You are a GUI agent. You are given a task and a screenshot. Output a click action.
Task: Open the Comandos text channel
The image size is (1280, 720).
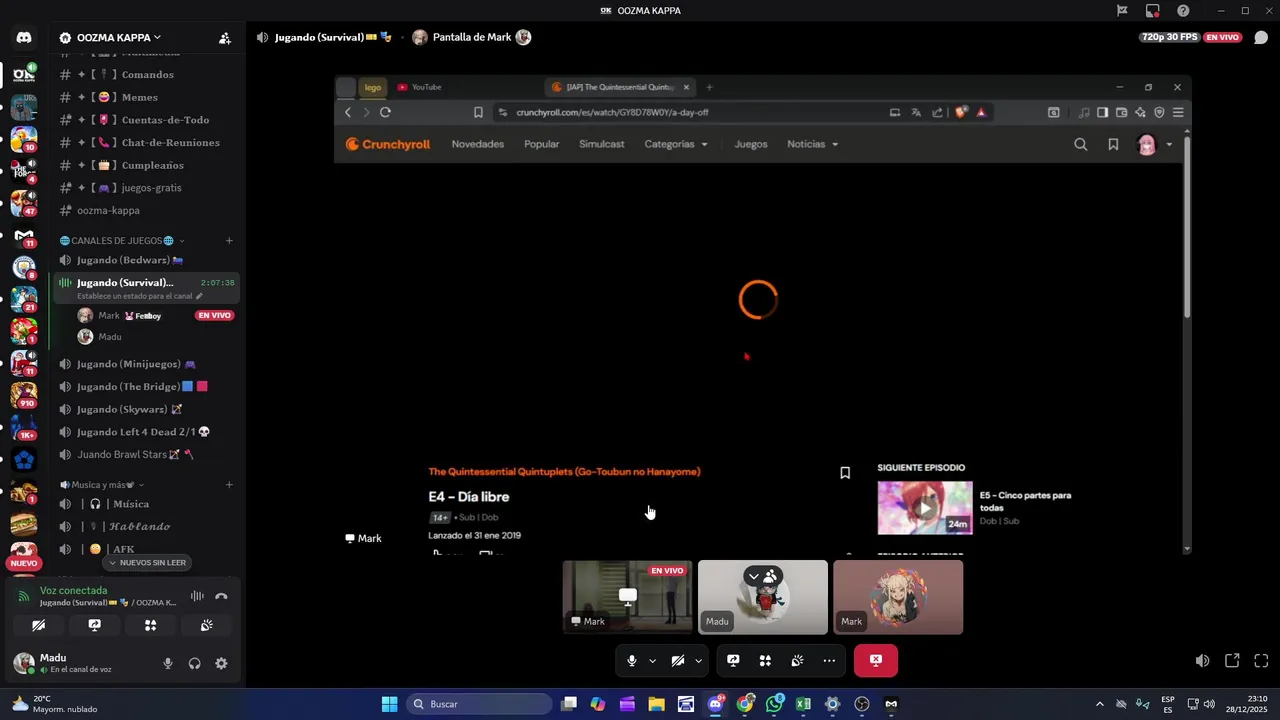[147, 75]
